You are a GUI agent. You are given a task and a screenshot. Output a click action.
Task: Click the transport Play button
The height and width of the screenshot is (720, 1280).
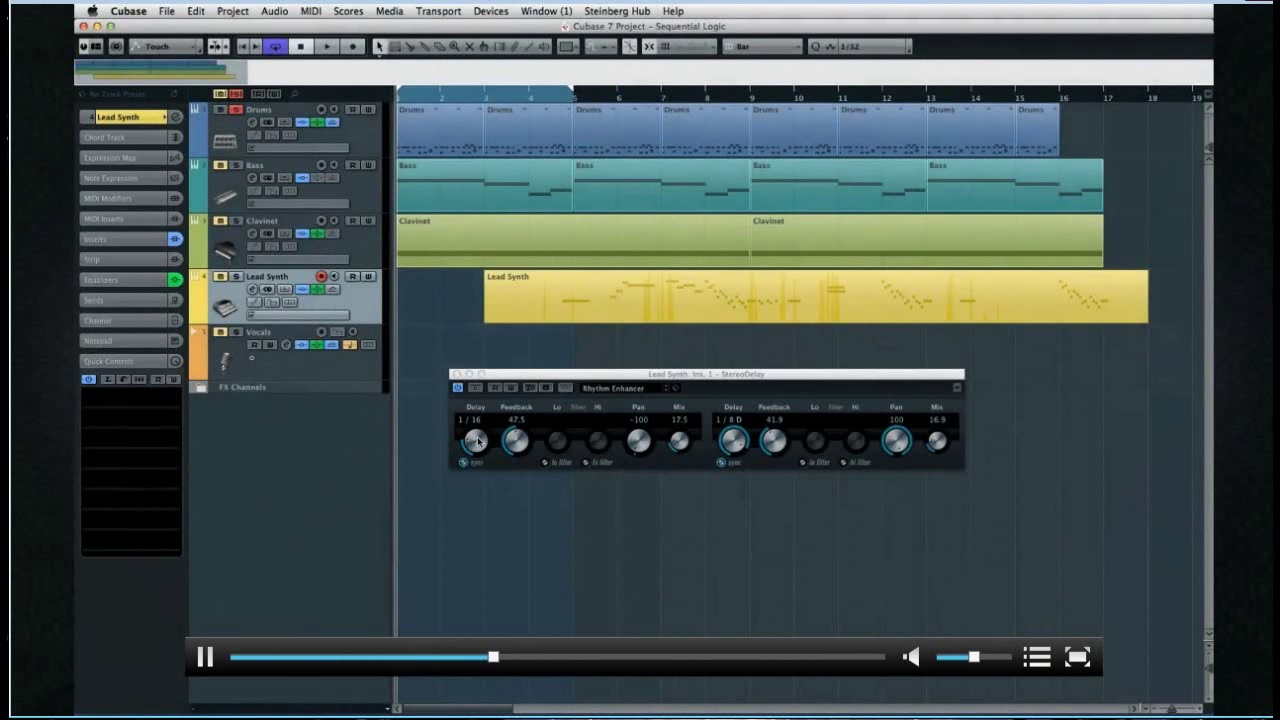(x=327, y=46)
